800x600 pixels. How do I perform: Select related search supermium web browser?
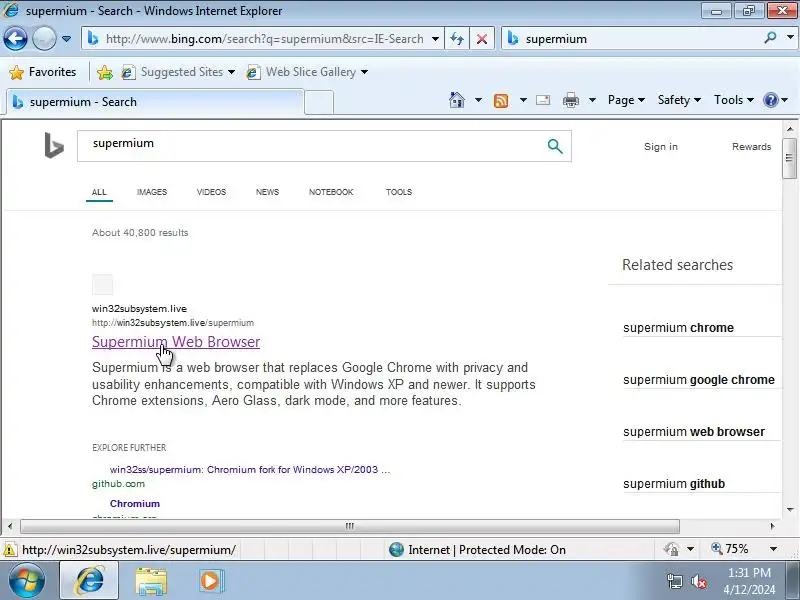693,432
